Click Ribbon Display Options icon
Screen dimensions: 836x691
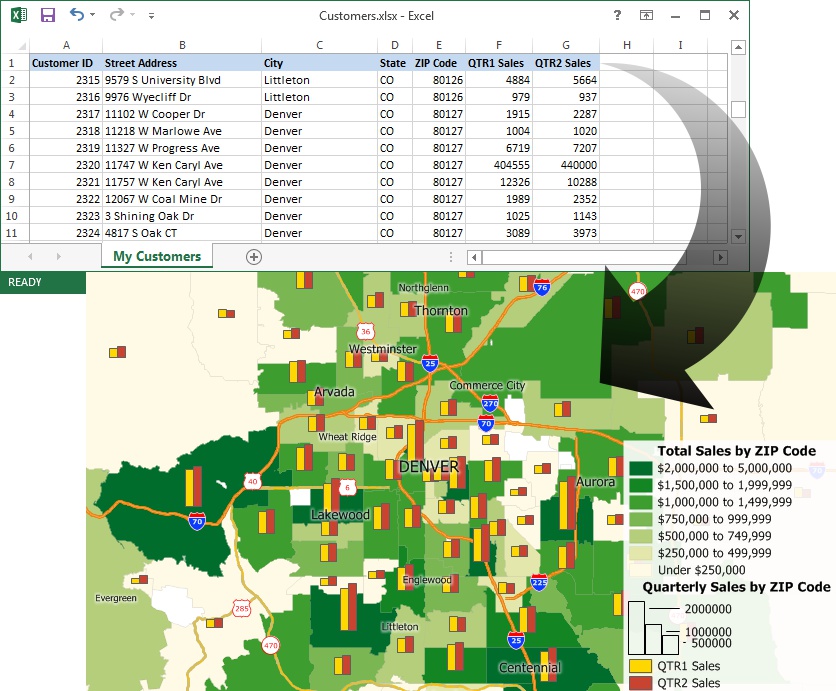click(x=647, y=16)
